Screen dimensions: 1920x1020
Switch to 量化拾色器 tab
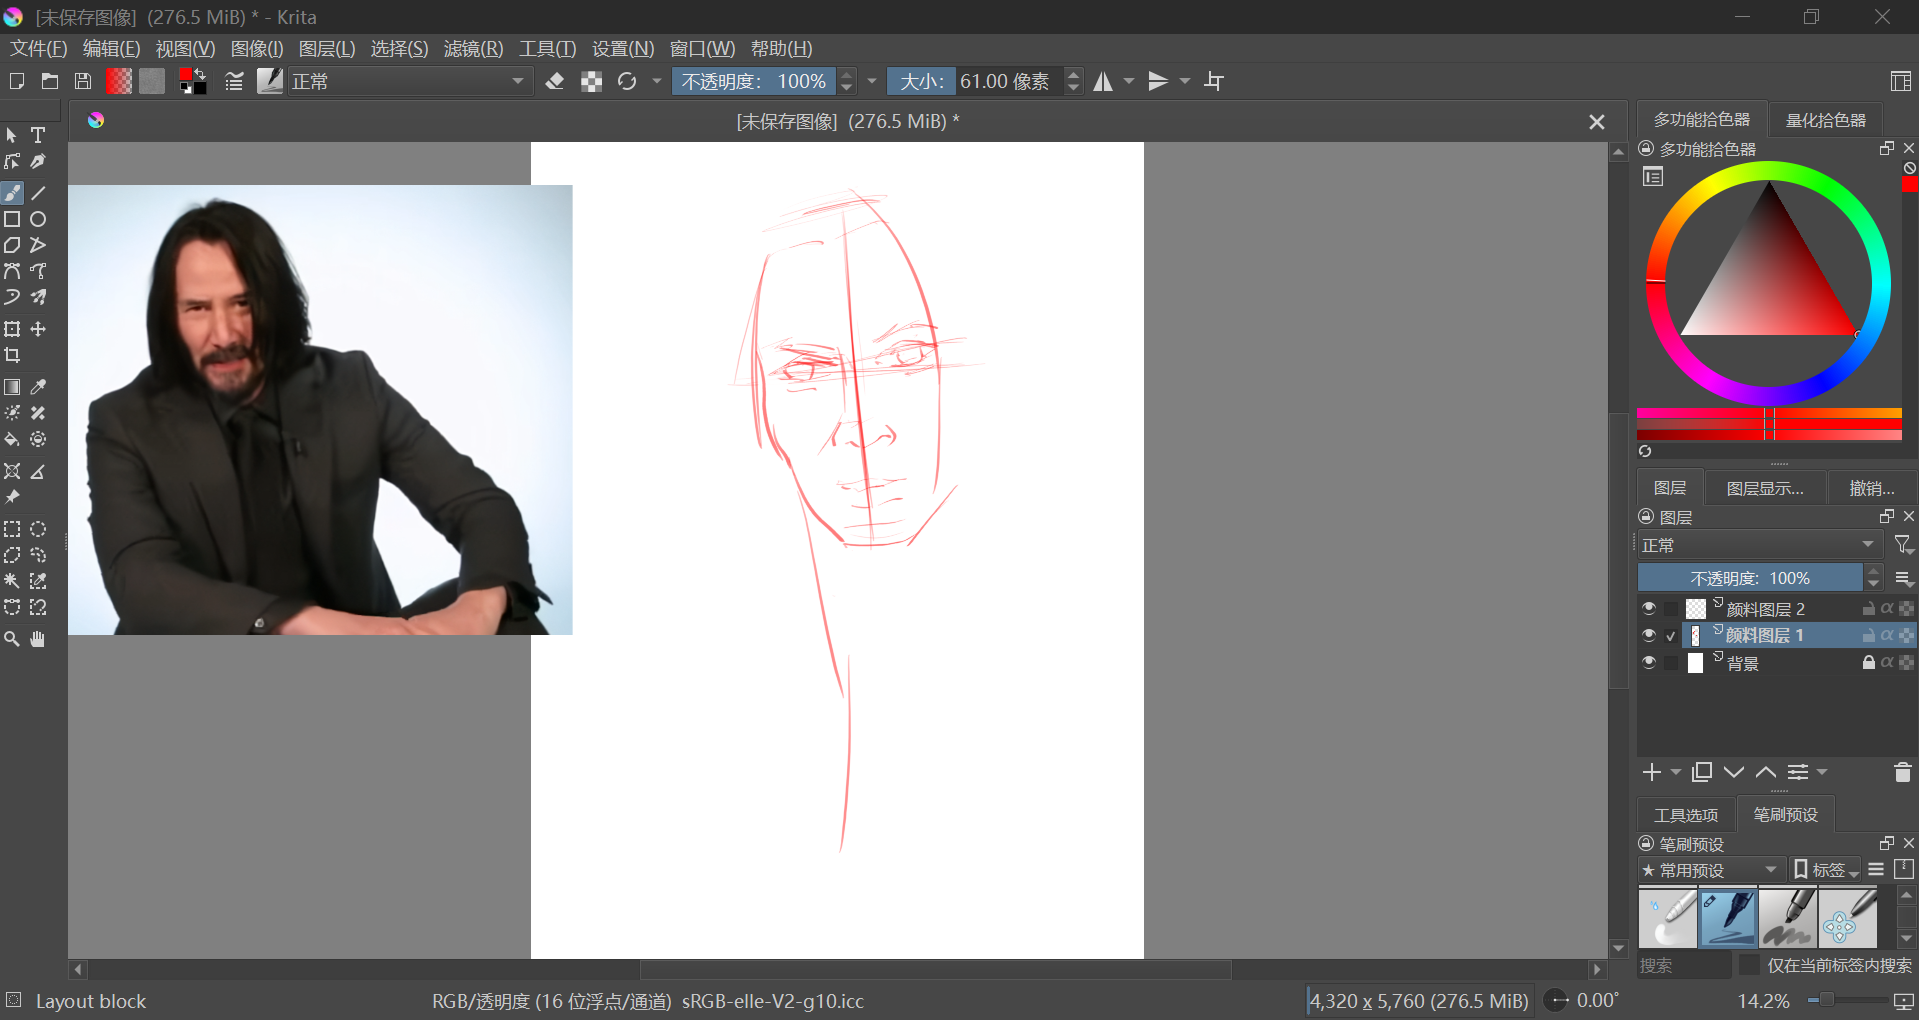point(1825,120)
